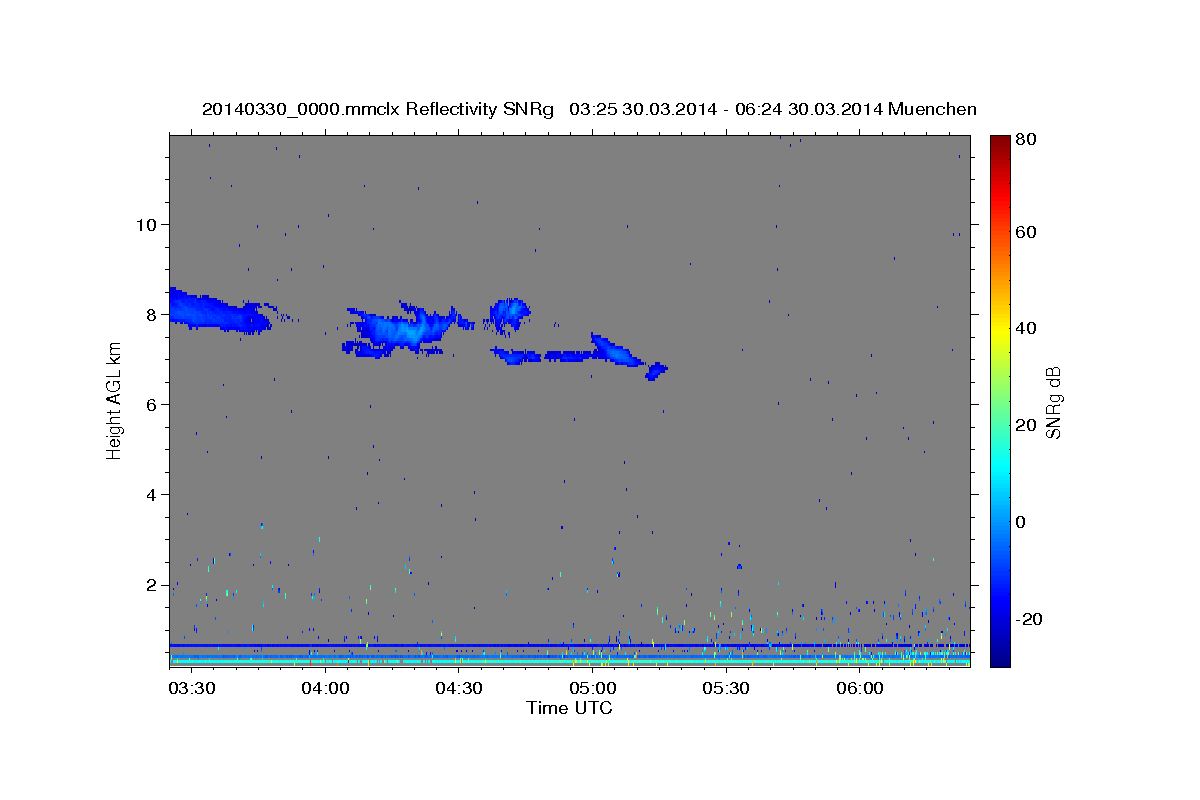Click the 'SNRg dB' colorbar label
This screenshot has width=1200, height=800.
click(x=1053, y=402)
